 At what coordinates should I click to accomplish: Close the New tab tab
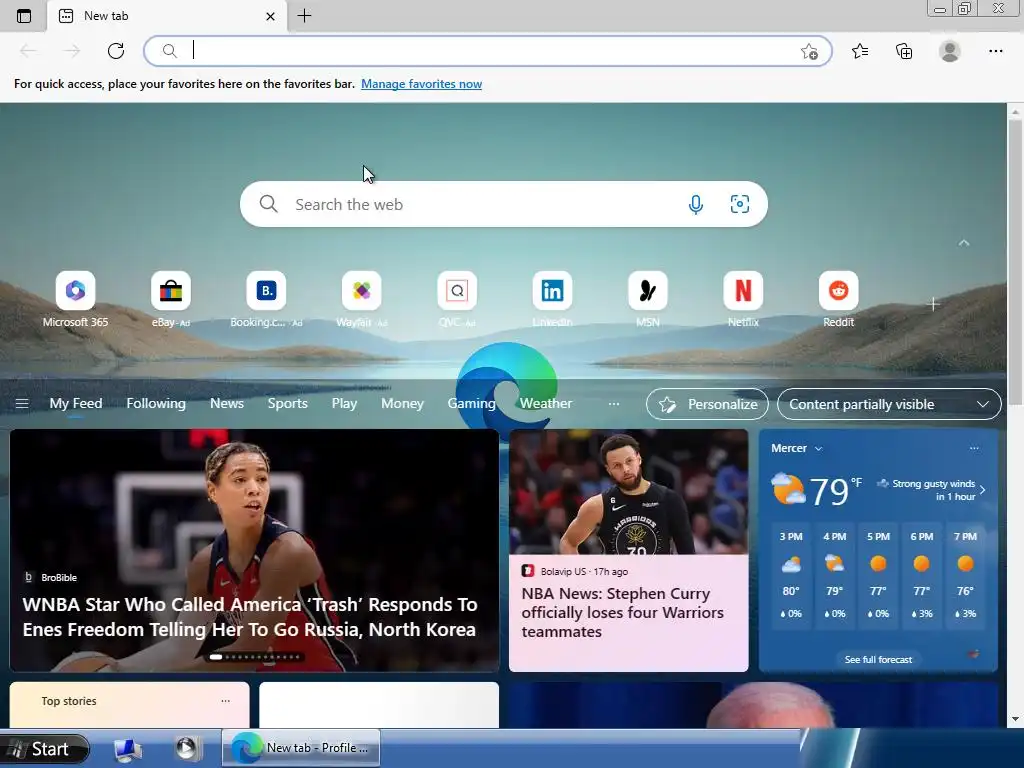tap(270, 16)
